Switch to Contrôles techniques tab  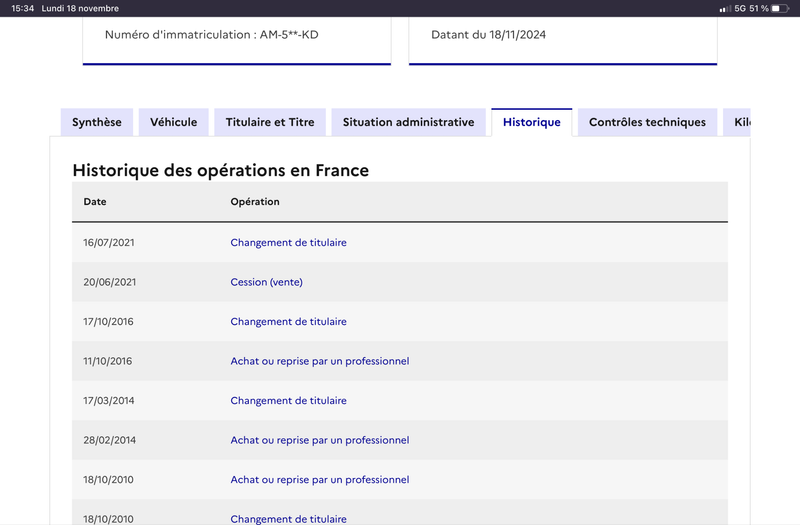[x=647, y=122]
